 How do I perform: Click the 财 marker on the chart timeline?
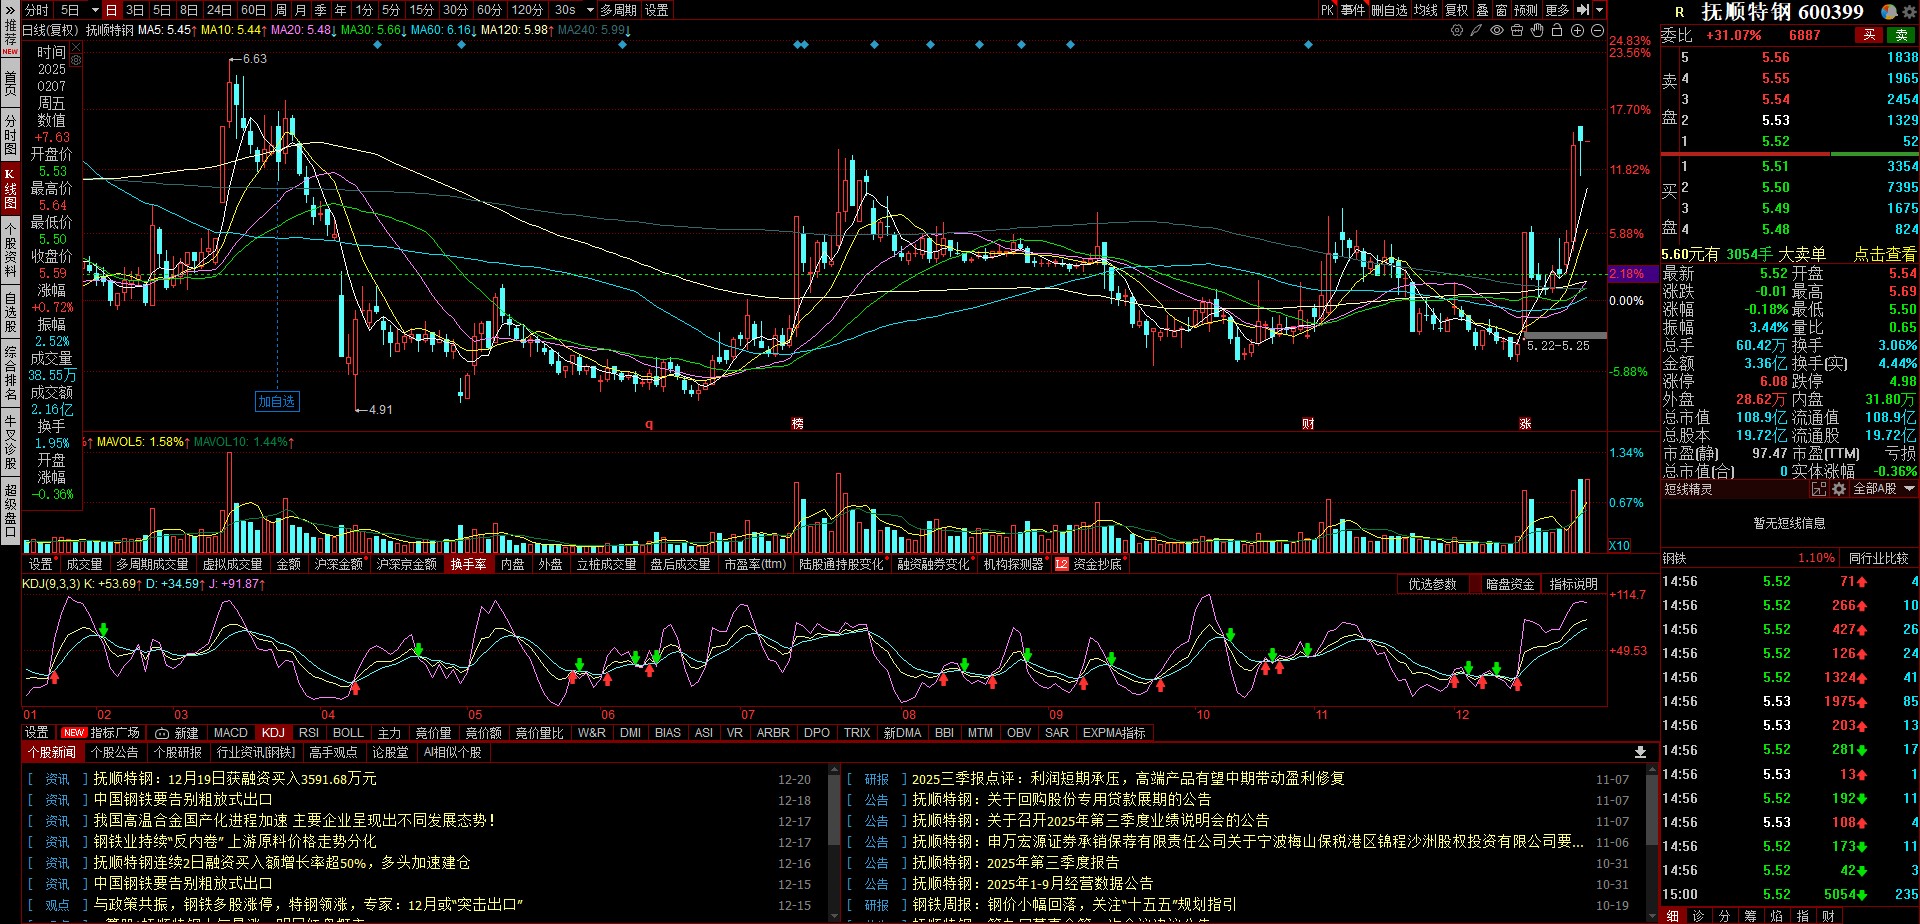tap(1308, 424)
